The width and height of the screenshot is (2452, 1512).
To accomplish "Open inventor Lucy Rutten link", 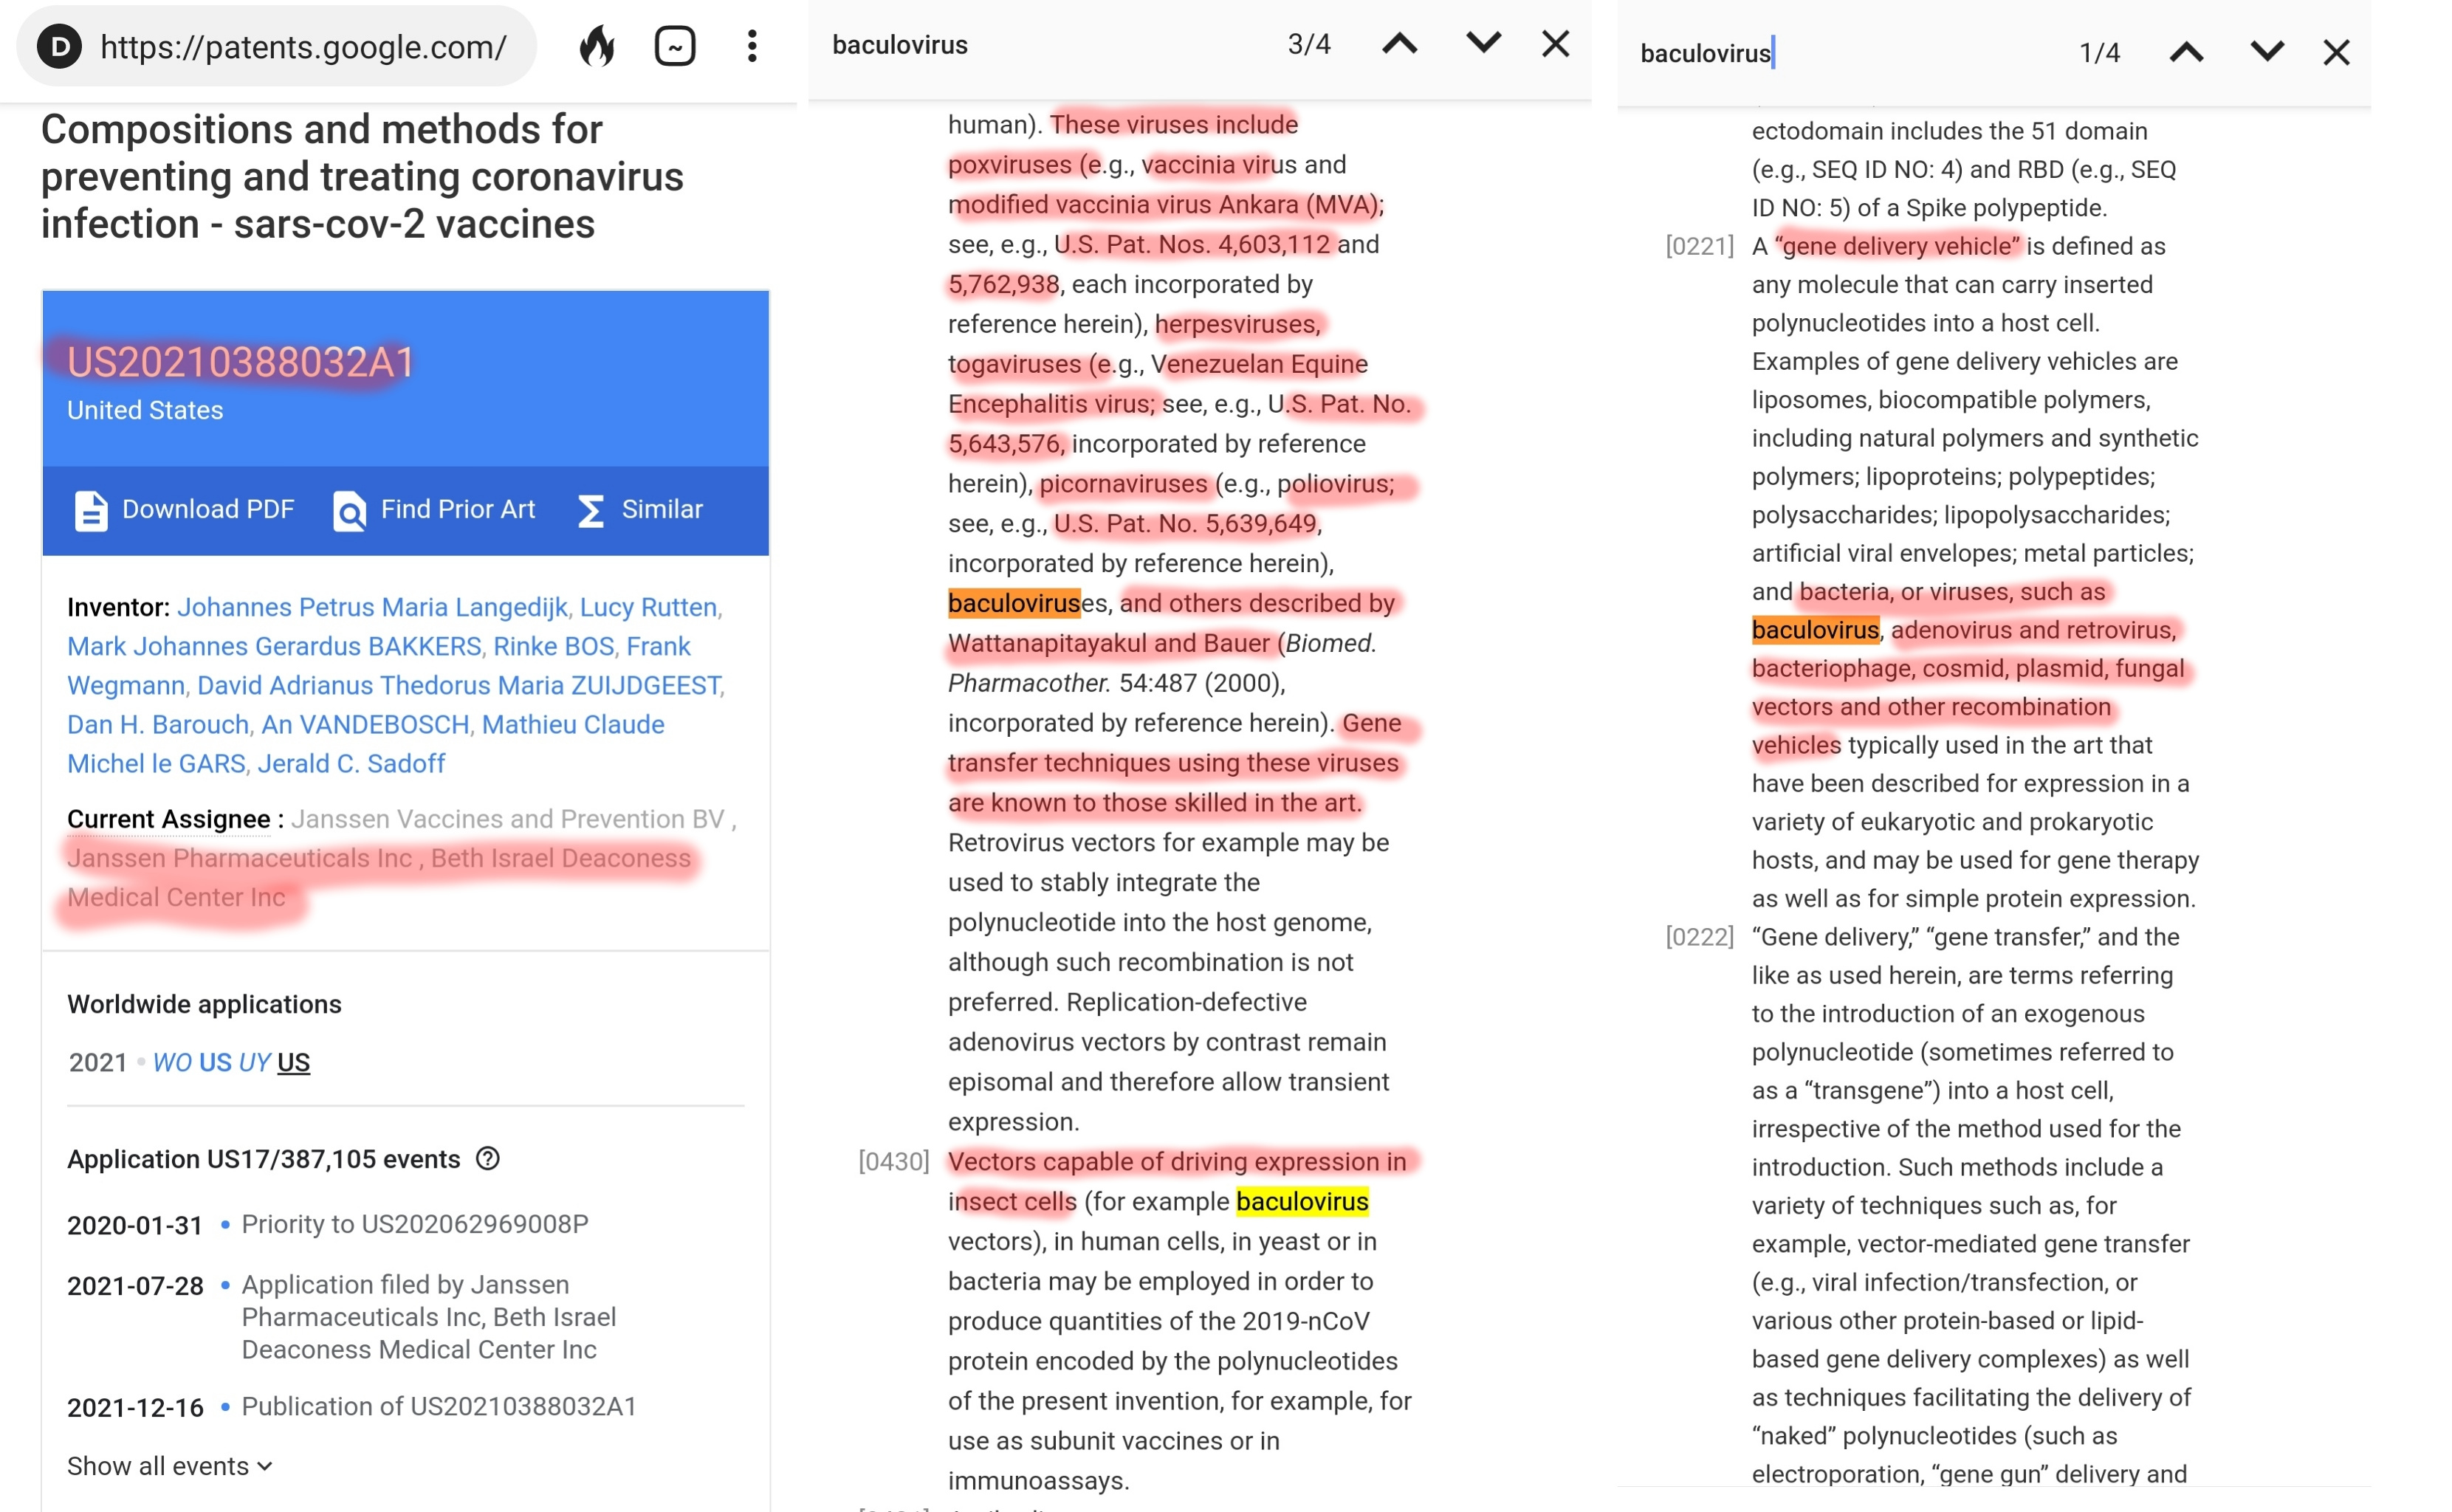I will coord(648,607).
